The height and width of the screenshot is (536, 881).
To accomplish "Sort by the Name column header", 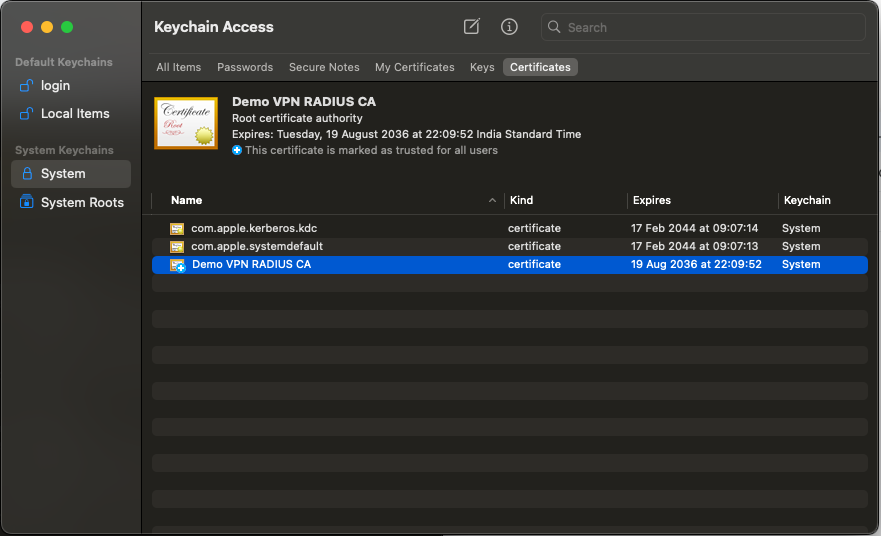I will pos(187,200).
